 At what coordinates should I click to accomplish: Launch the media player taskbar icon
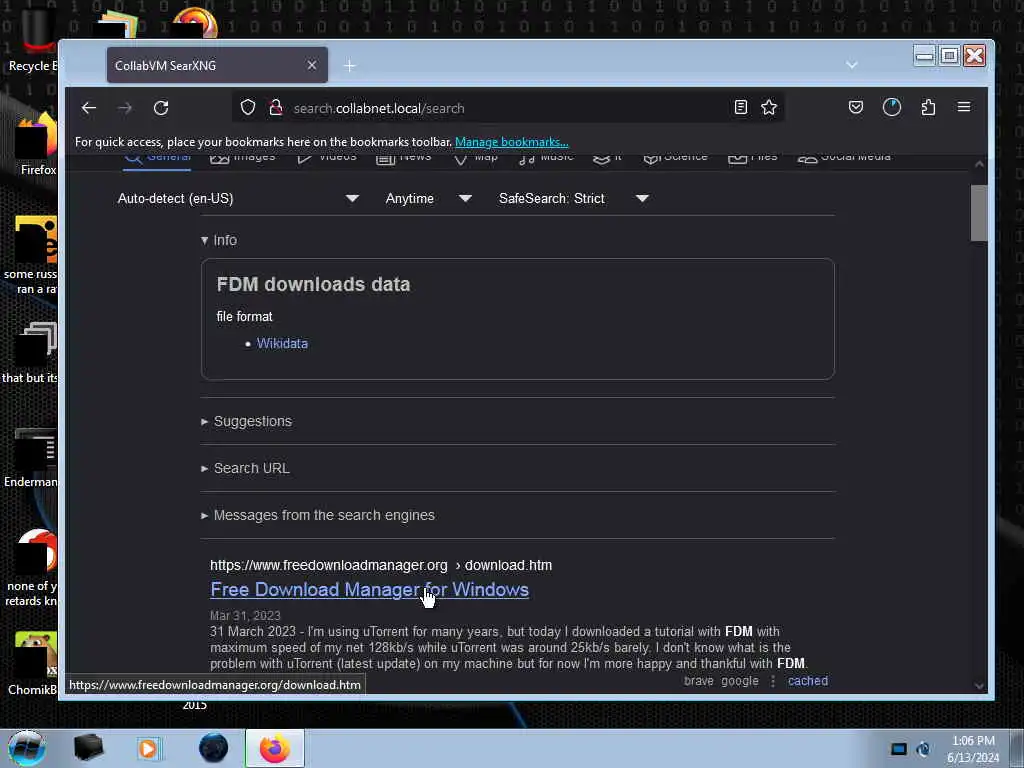pos(148,748)
